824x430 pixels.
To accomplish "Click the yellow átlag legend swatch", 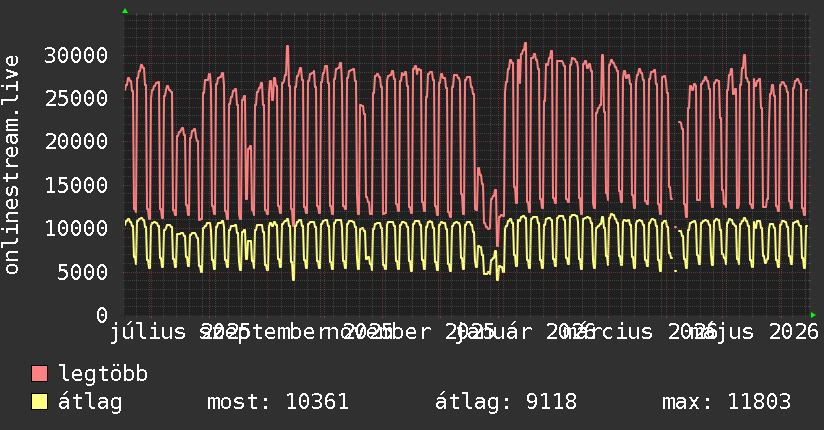I will 39,401.
